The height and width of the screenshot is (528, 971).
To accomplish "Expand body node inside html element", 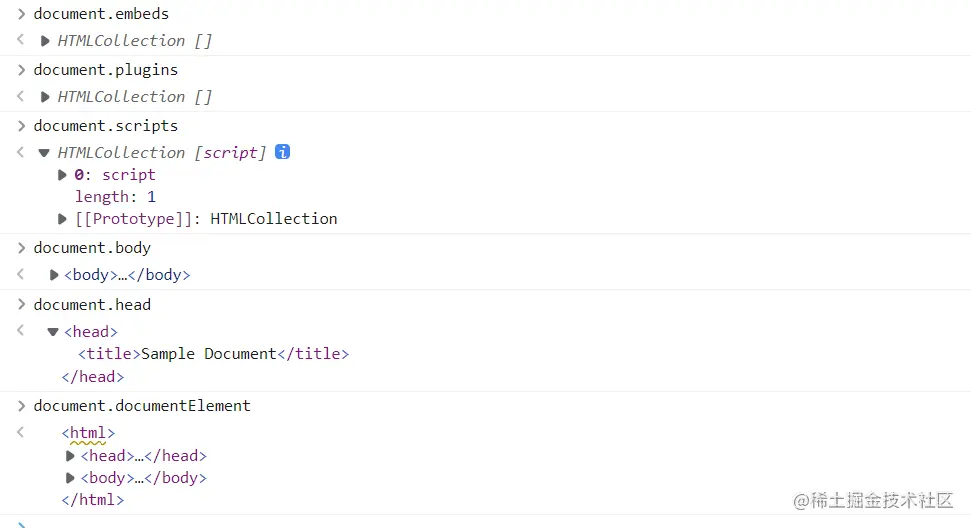I will [70, 478].
